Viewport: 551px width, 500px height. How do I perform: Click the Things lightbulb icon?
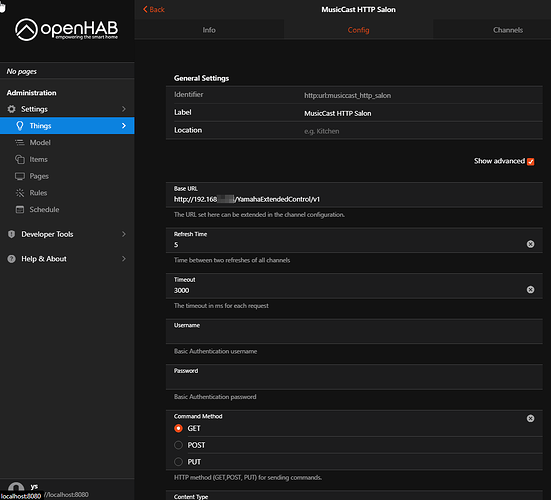pyautogui.click(x=20, y=126)
